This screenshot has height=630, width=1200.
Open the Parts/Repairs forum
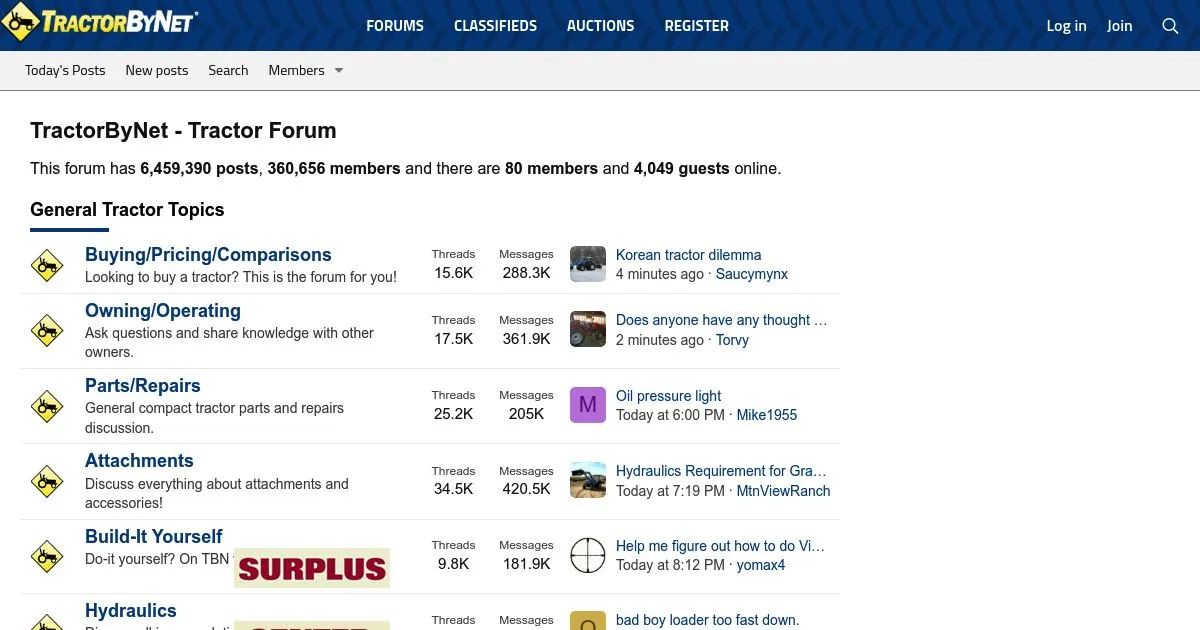pos(143,386)
